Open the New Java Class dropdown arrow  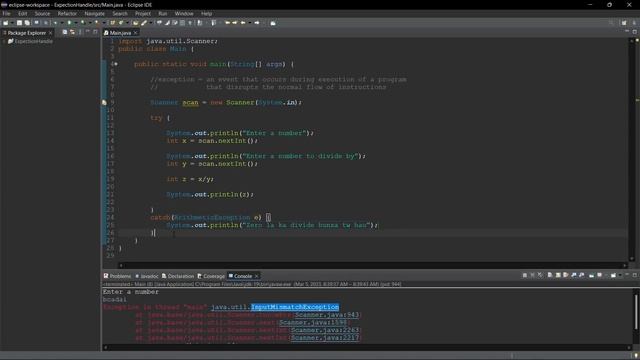127,23
